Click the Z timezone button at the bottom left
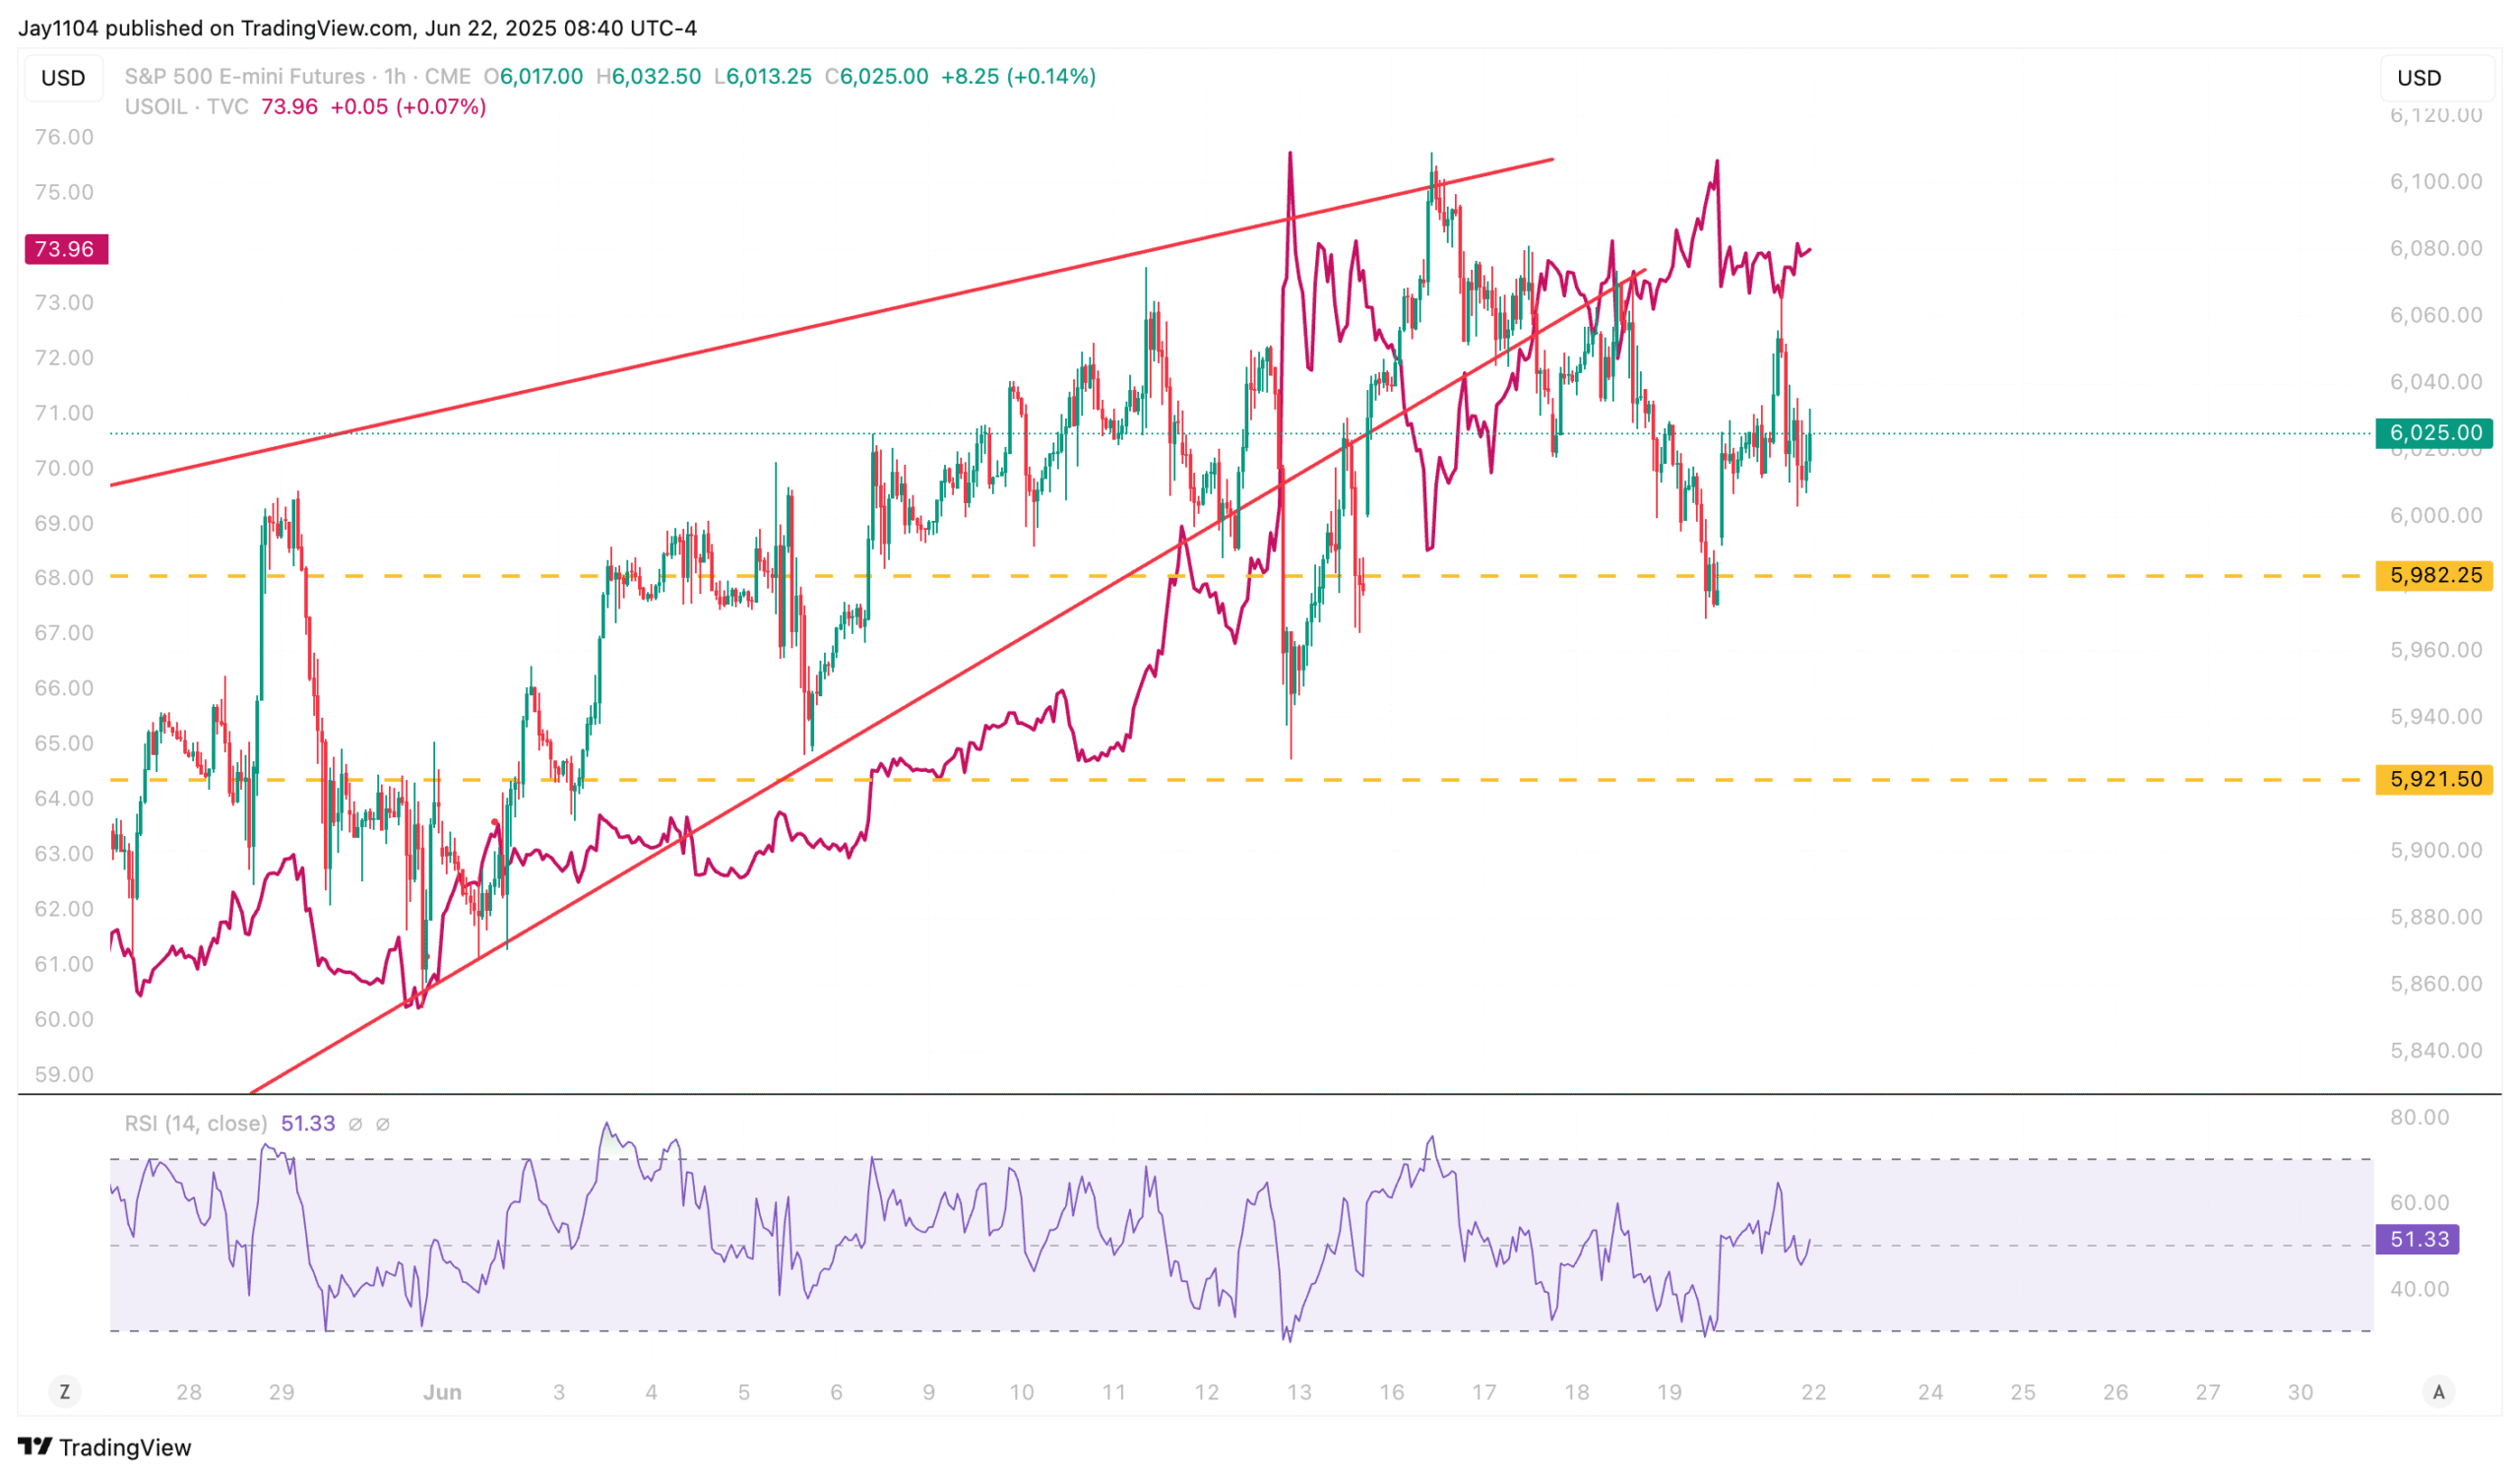Image resolution: width=2520 pixels, height=1478 pixels. click(x=65, y=1392)
